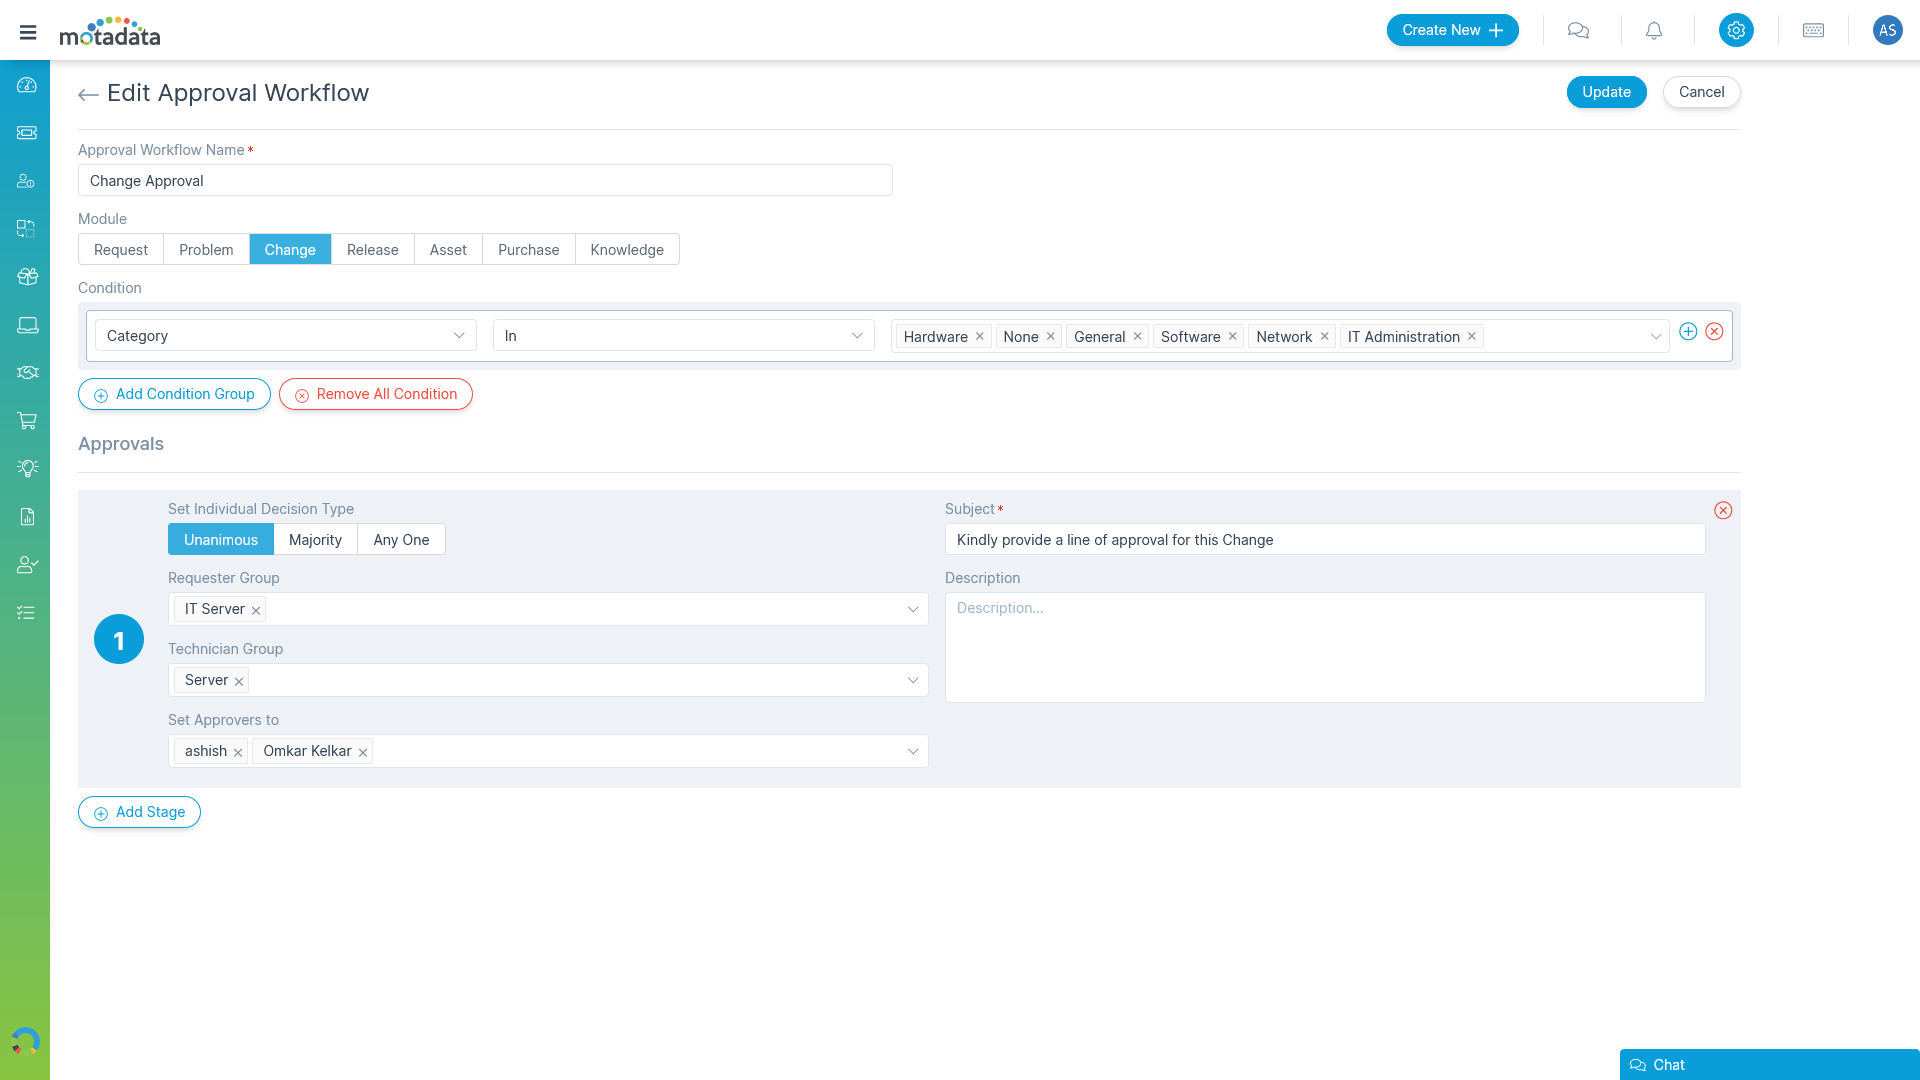The image size is (1920, 1080).
Task: Switch module to Knowledge
Action: pyautogui.click(x=627, y=249)
